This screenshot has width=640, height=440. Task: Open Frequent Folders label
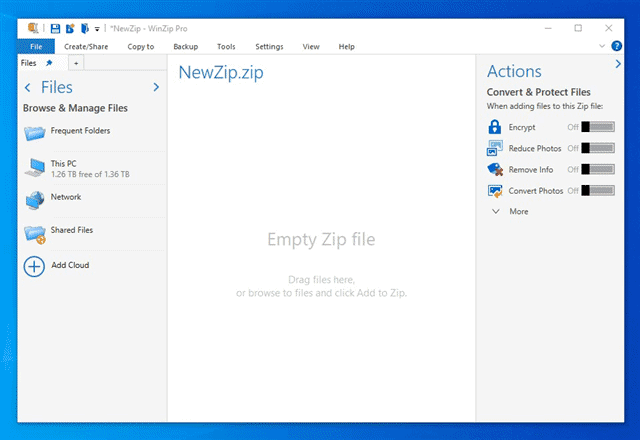[80, 131]
